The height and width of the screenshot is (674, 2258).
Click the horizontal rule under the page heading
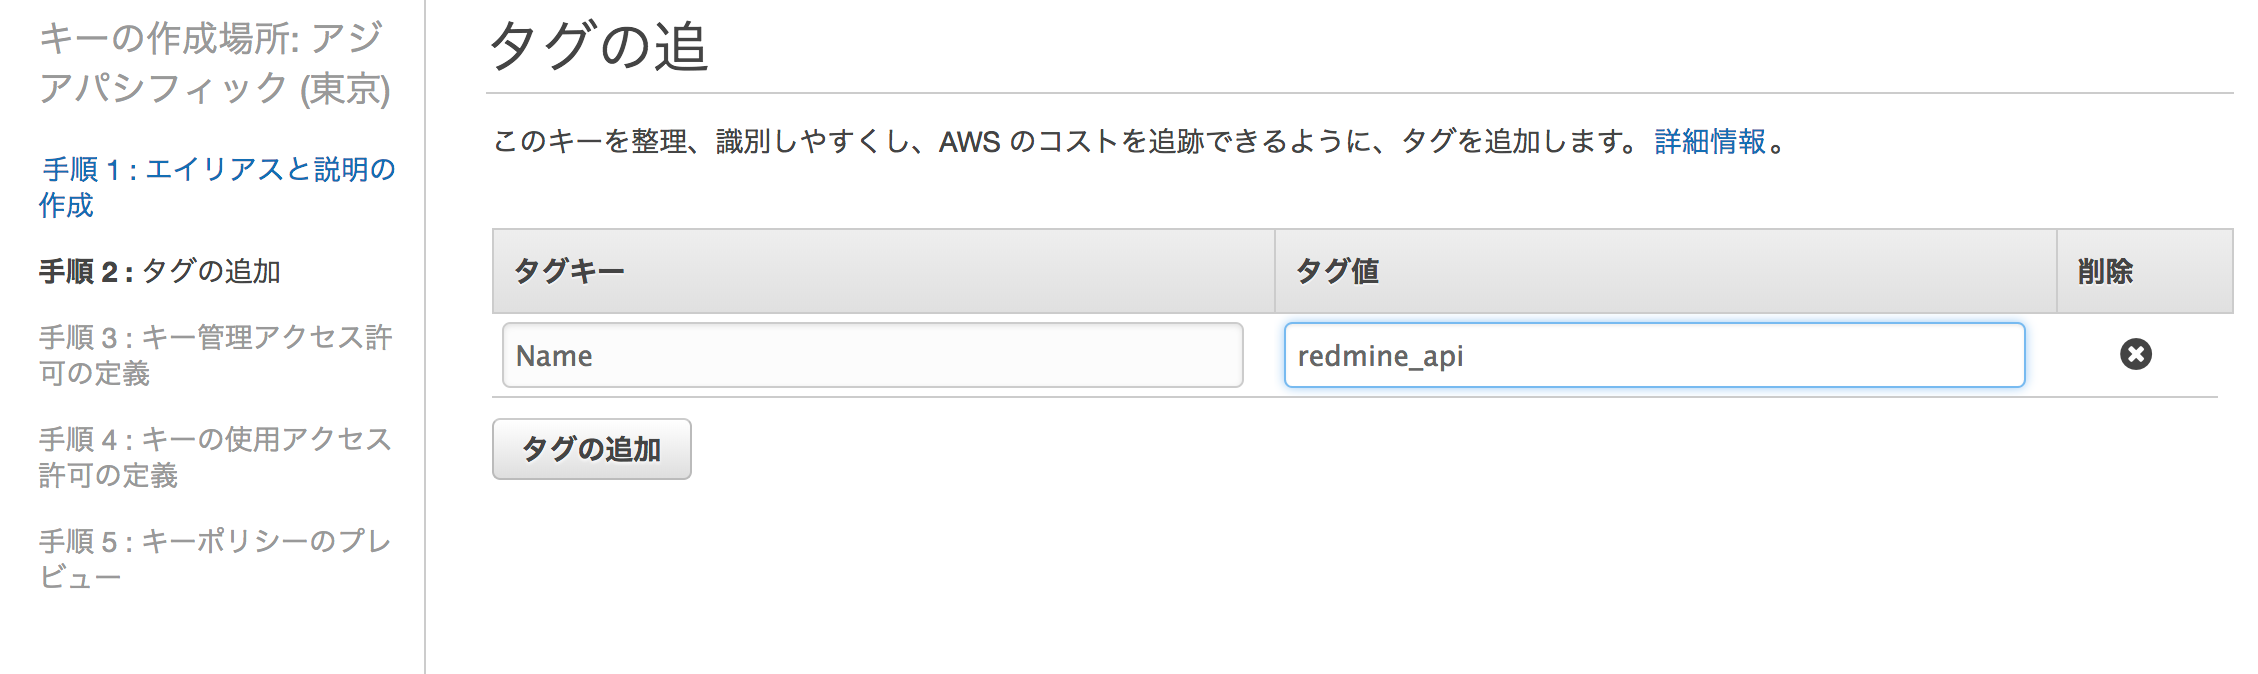[x=1359, y=93]
